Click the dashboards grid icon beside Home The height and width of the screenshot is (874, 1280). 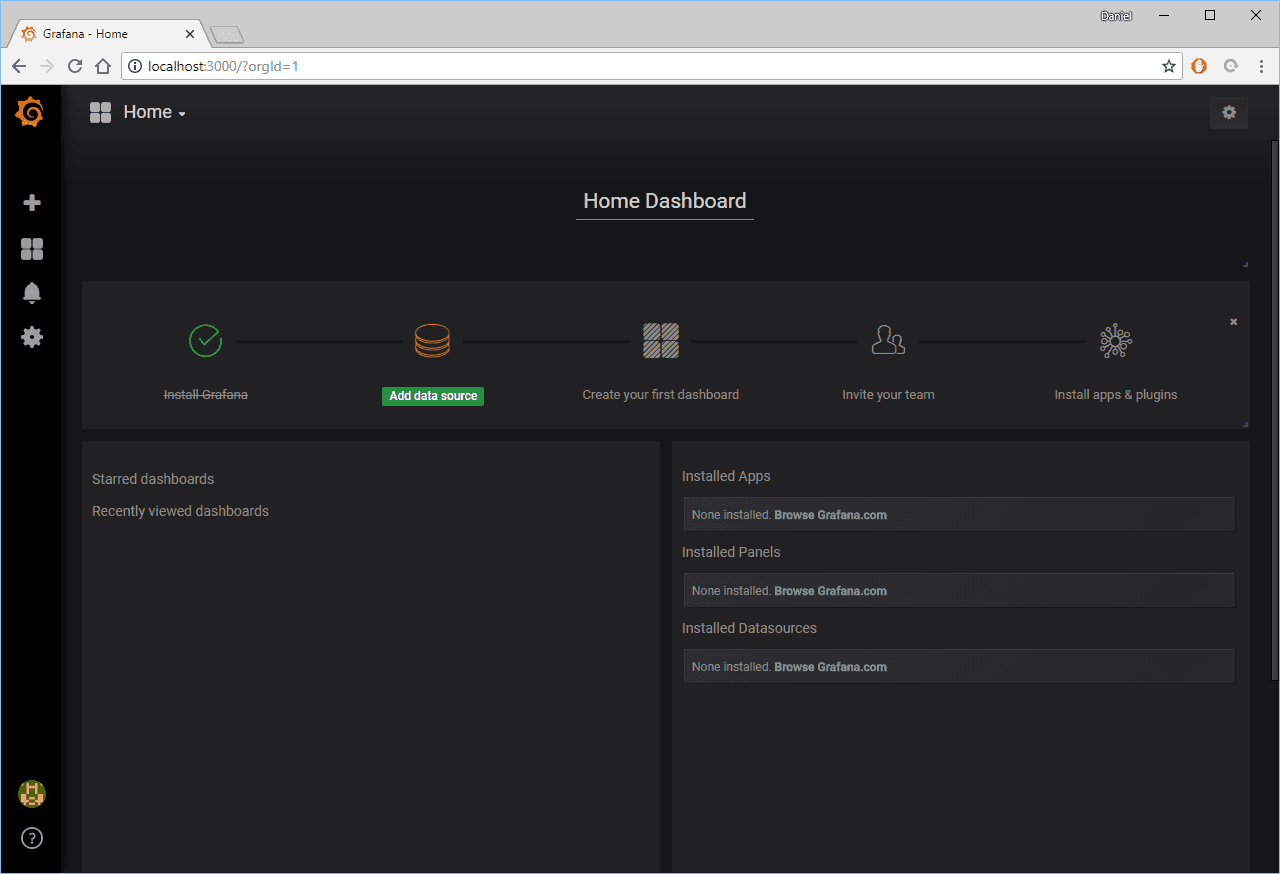tap(100, 113)
